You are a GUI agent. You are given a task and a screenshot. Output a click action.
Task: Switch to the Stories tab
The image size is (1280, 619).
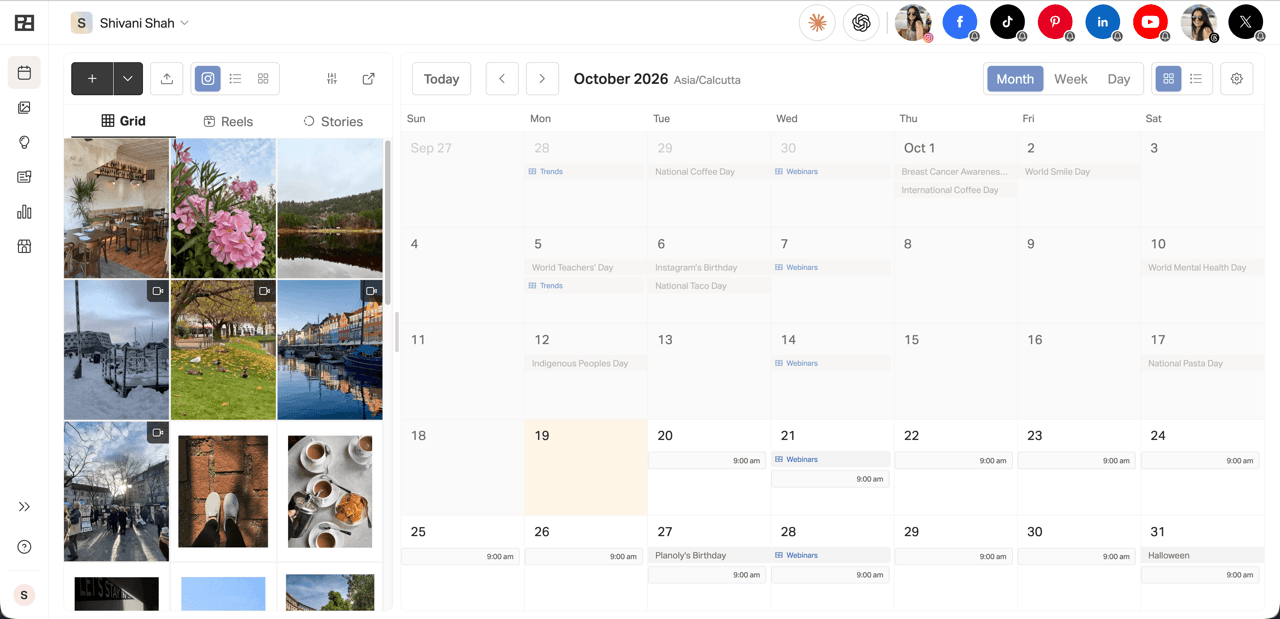coord(333,121)
